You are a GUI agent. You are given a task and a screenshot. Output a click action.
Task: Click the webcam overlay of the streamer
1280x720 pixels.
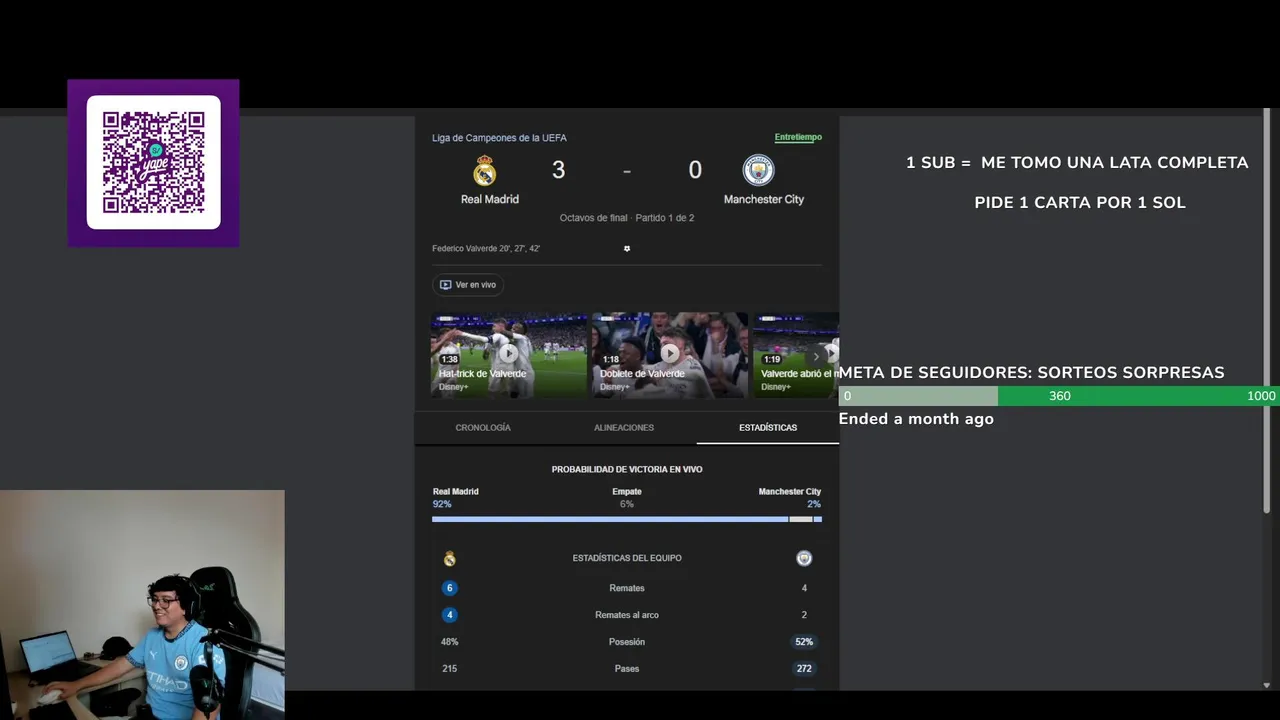tap(142, 604)
